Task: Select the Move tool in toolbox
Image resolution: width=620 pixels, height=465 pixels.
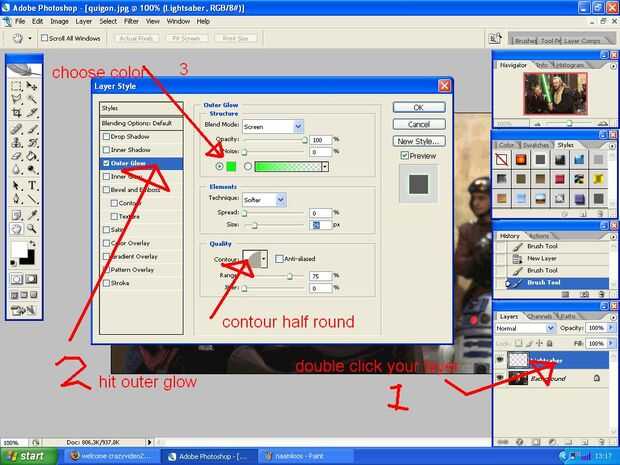Action: click(x=32, y=86)
